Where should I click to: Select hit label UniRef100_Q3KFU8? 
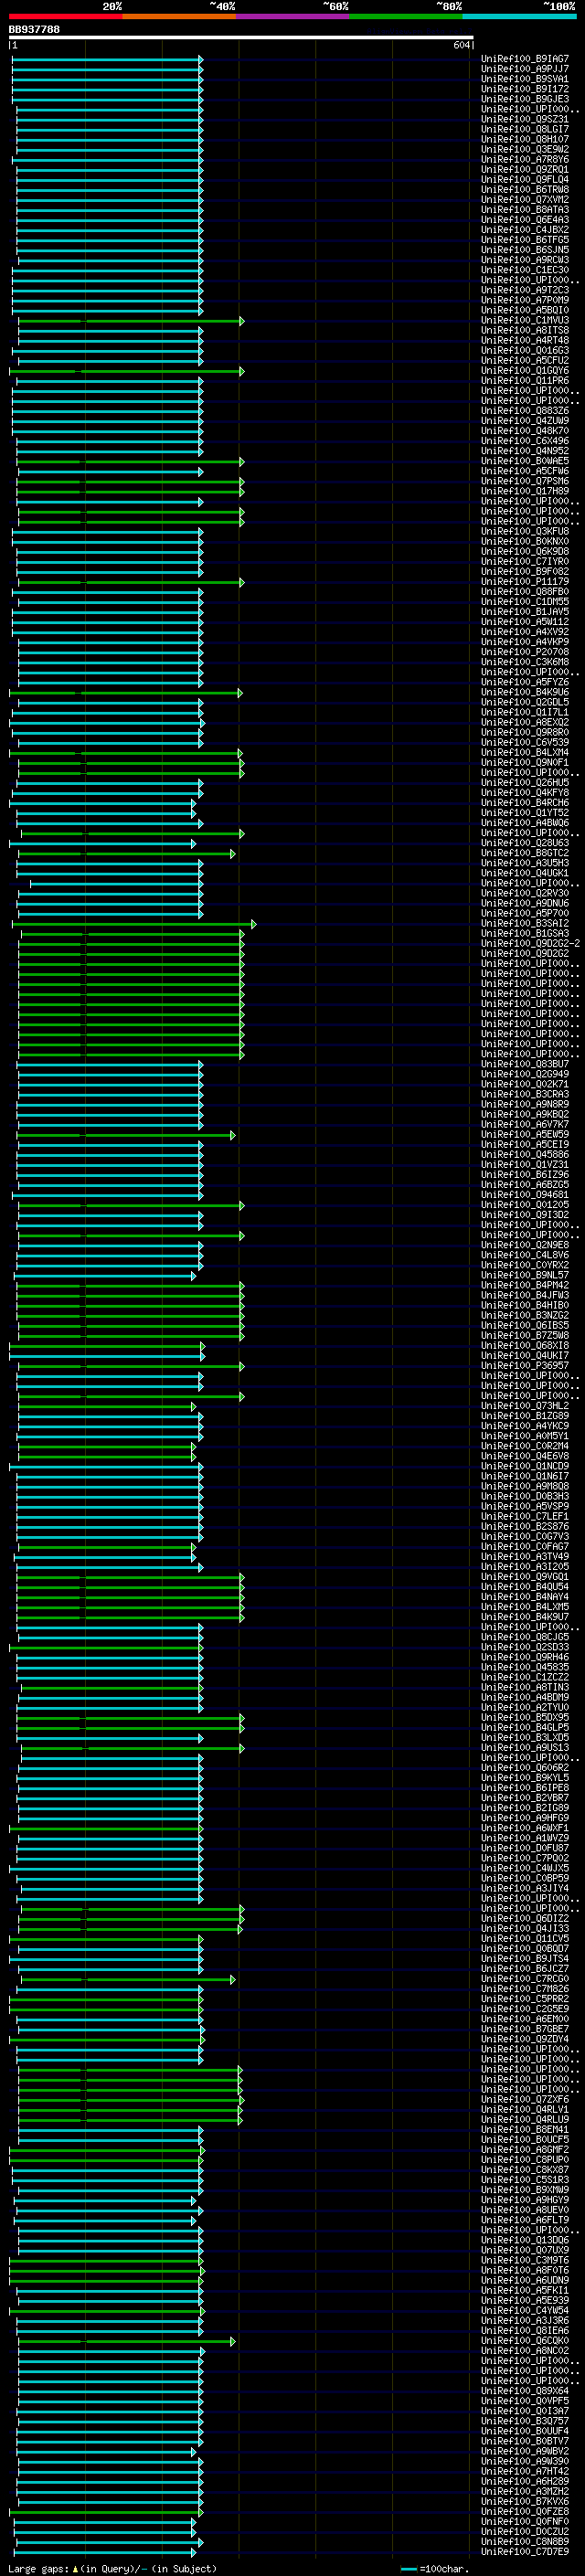pos(525,531)
